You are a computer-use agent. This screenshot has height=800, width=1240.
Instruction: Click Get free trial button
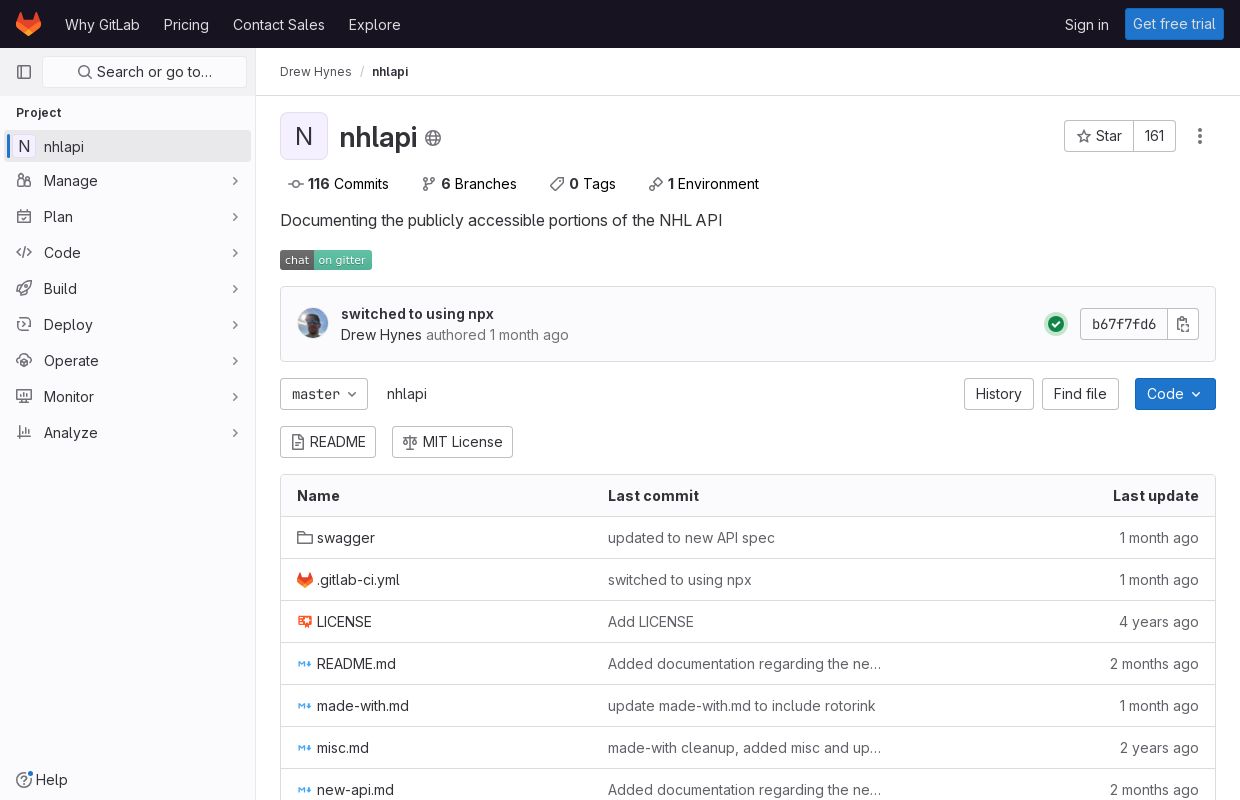point(1174,24)
